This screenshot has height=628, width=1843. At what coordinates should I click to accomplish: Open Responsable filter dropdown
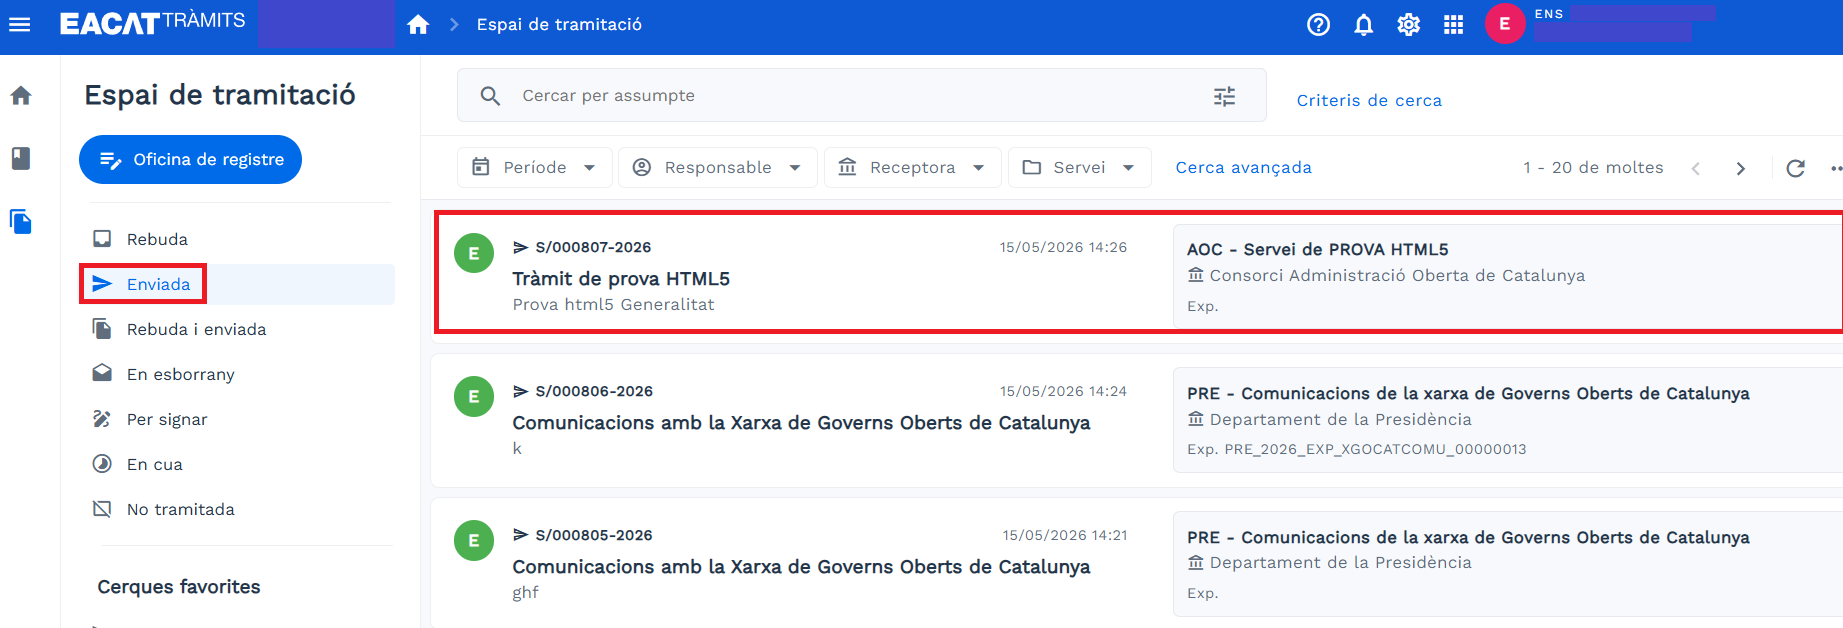click(717, 167)
